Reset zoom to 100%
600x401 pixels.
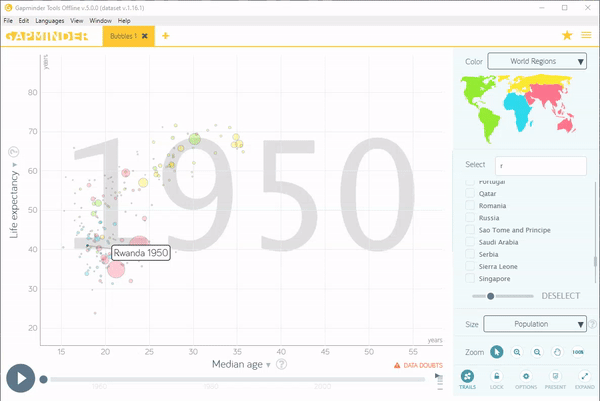tap(578, 352)
